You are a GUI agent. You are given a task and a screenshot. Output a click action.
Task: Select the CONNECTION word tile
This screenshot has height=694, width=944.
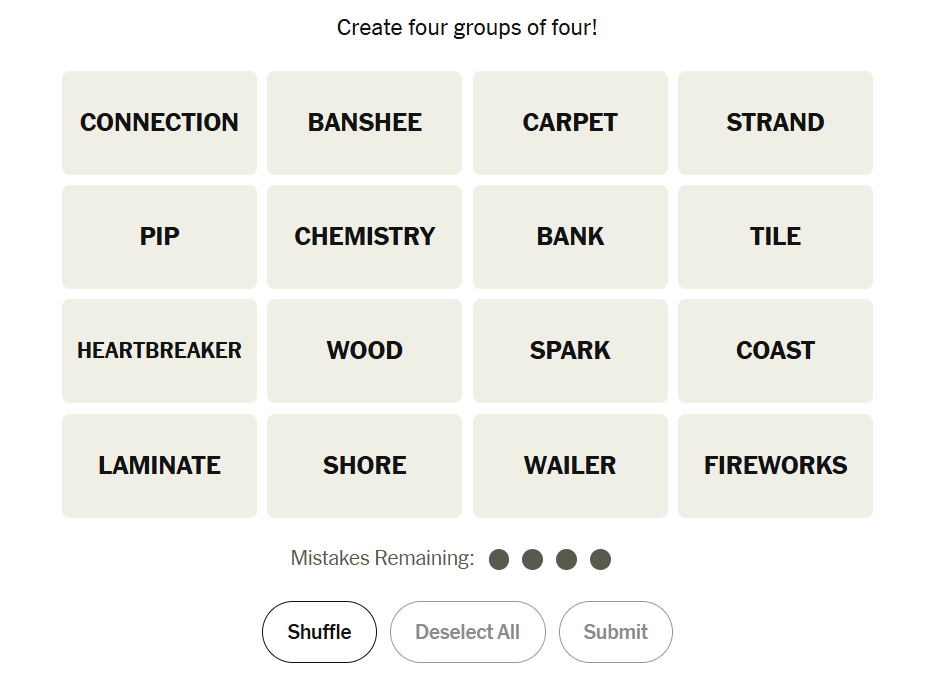point(159,123)
